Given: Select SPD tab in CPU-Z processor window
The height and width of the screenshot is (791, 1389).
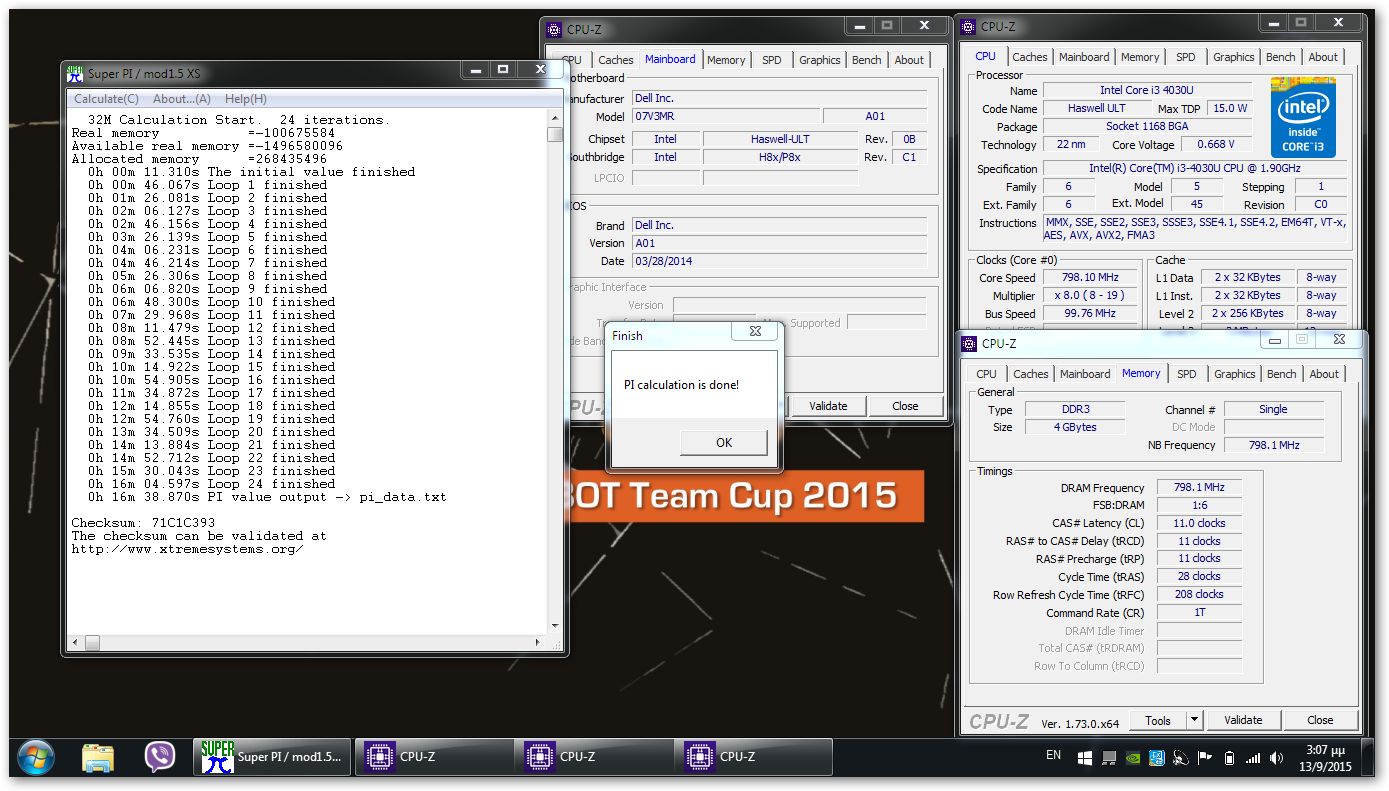Looking at the screenshot, I should pyautogui.click(x=1186, y=57).
